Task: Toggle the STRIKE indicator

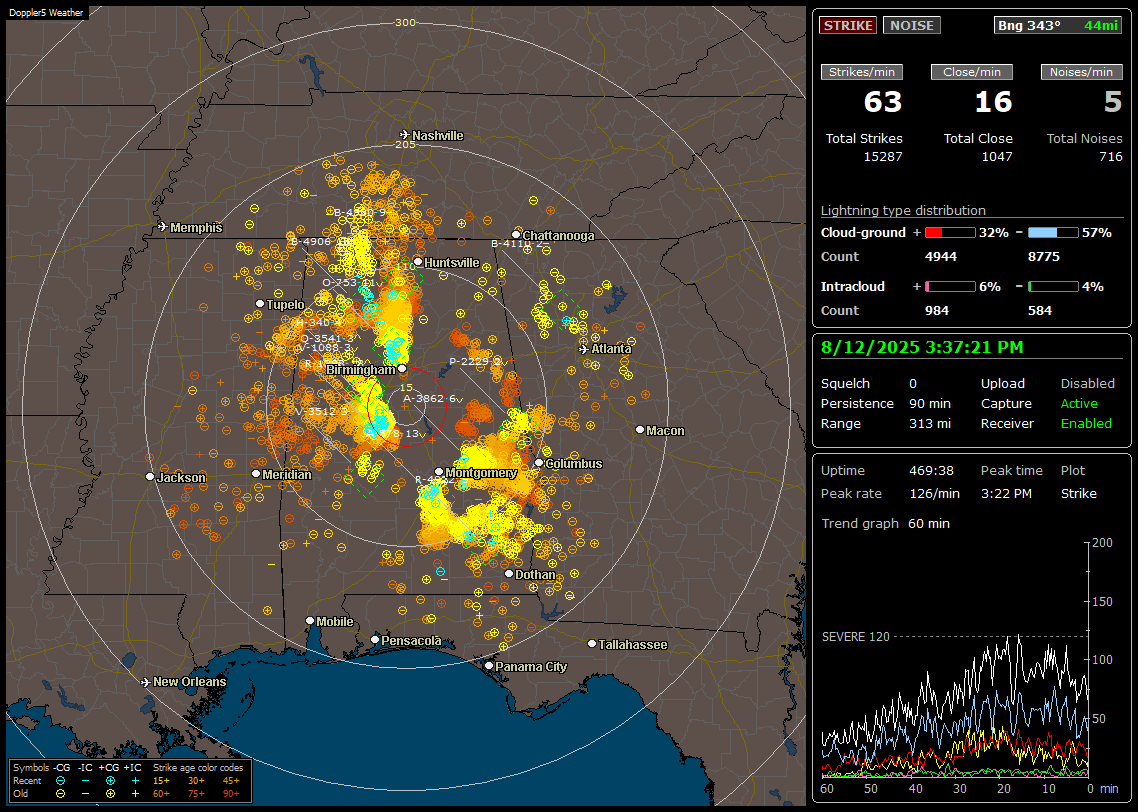Action: 848,25
